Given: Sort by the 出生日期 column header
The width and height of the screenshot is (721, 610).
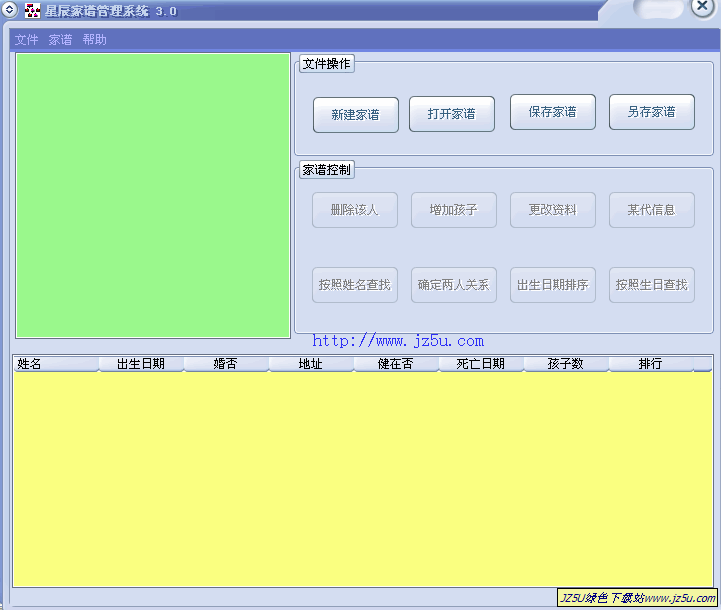Looking at the screenshot, I should pyautogui.click(x=141, y=364).
